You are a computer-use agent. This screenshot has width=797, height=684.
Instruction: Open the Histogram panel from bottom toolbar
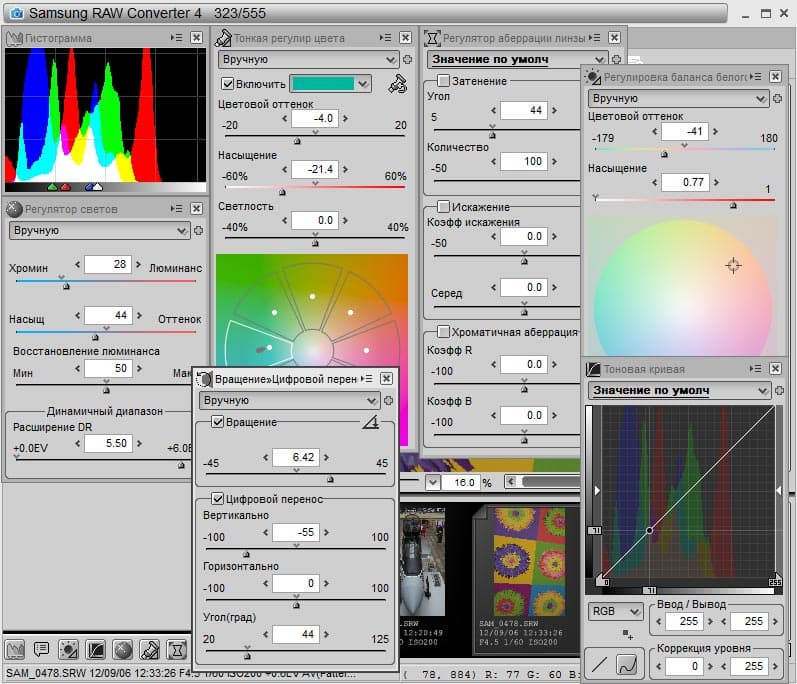tap(15, 649)
